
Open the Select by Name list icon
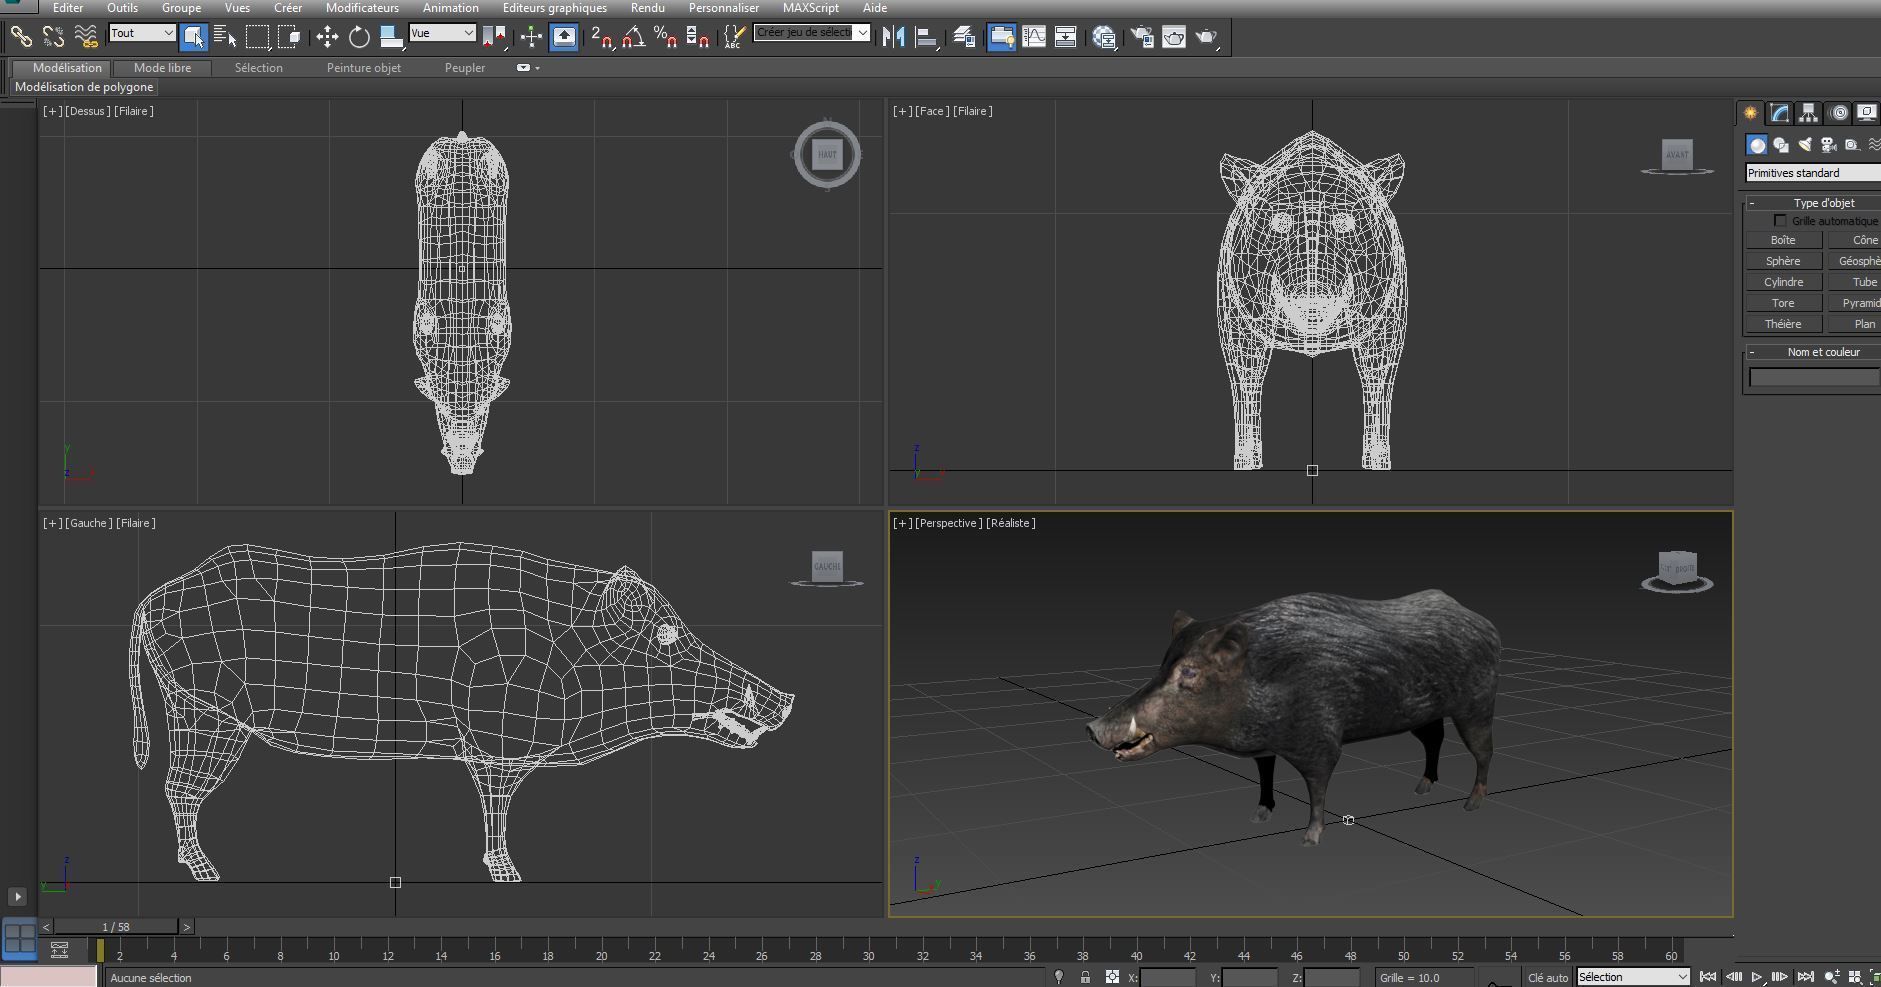pos(226,37)
